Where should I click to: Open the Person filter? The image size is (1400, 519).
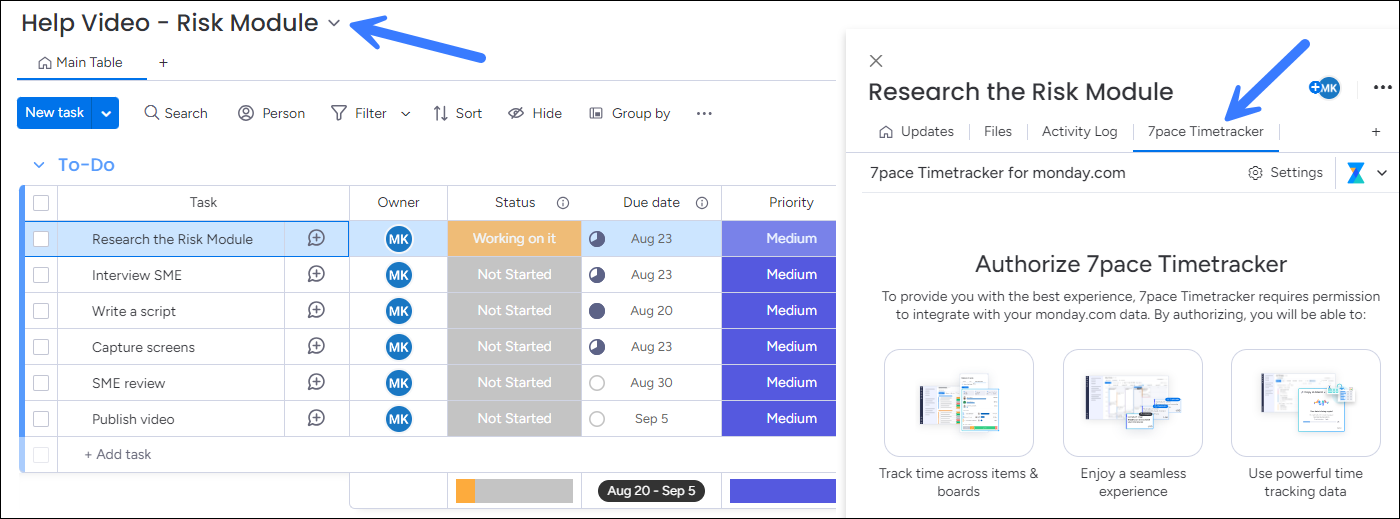pyautogui.click(x=271, y=113)
